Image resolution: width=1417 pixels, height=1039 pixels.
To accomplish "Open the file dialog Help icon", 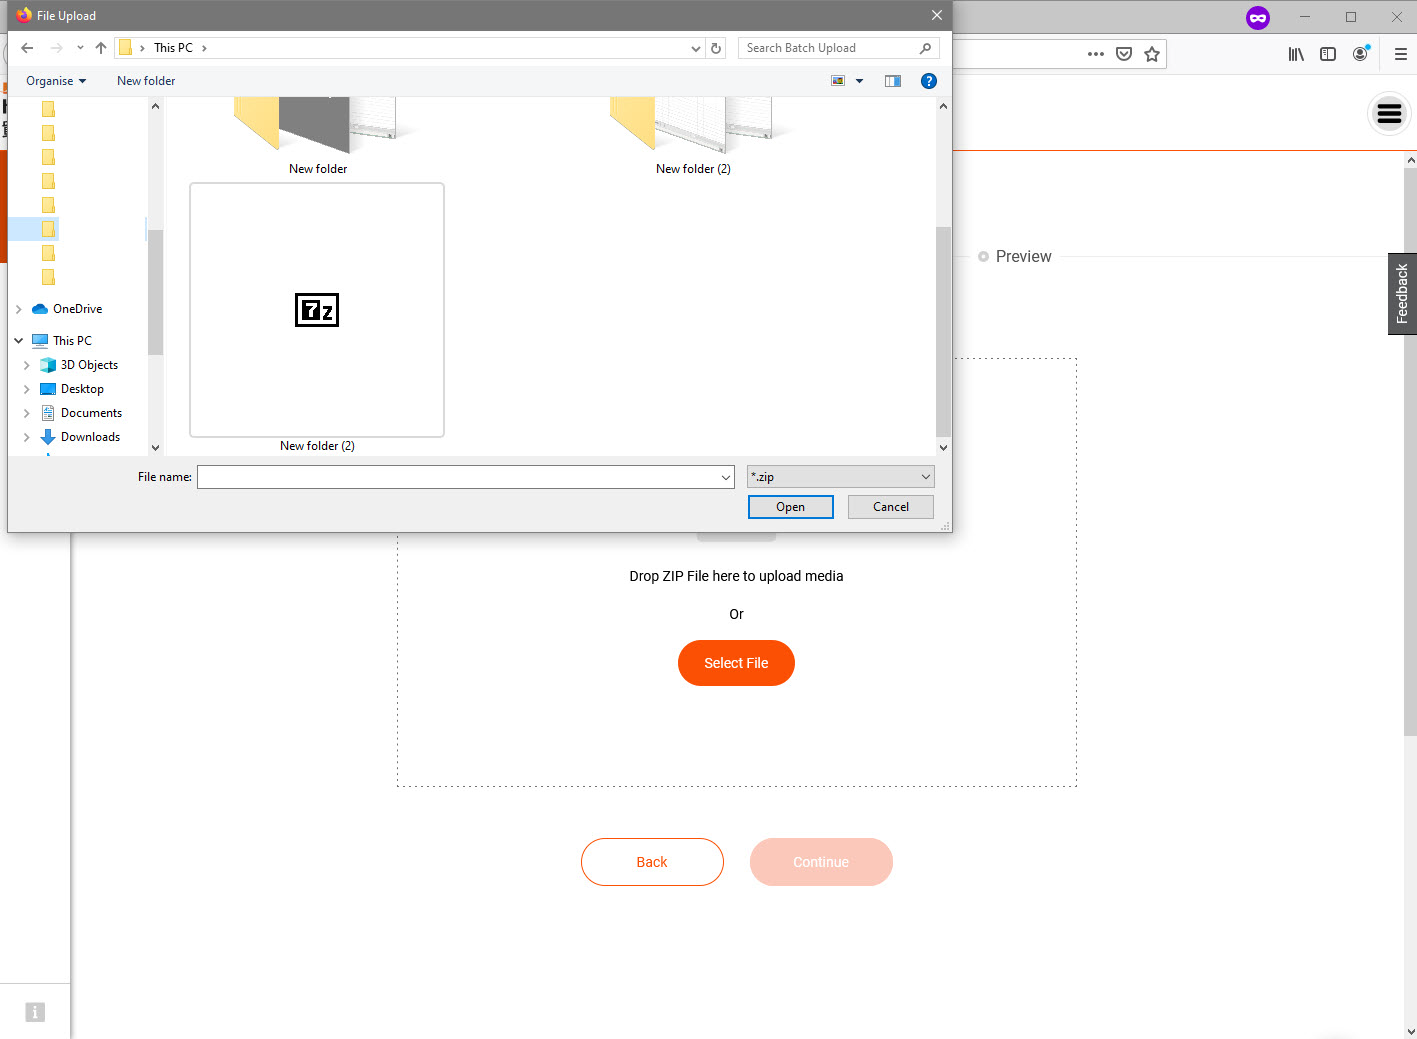I will (x=929, y=81).
